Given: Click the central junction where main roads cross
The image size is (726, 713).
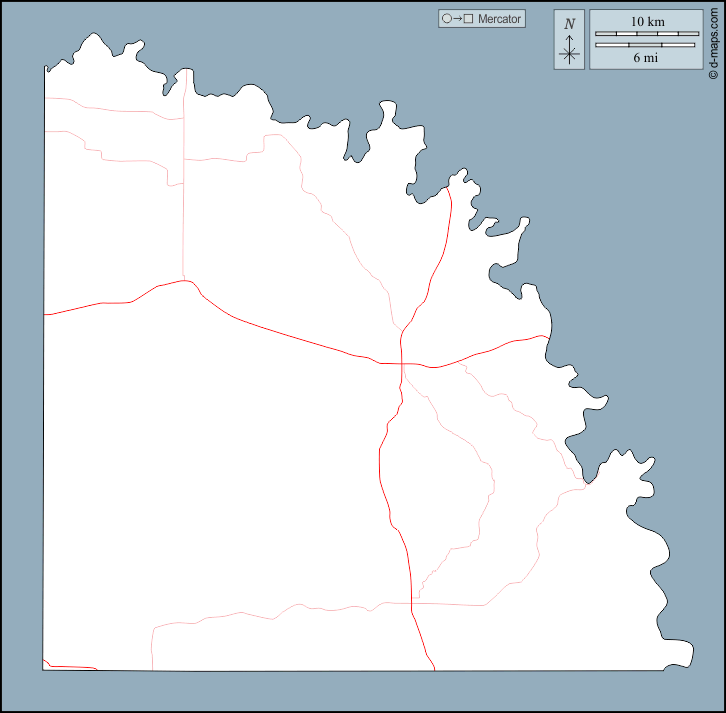Looking at the screenshot, I should pyautogui.click(x=401, y=364).
